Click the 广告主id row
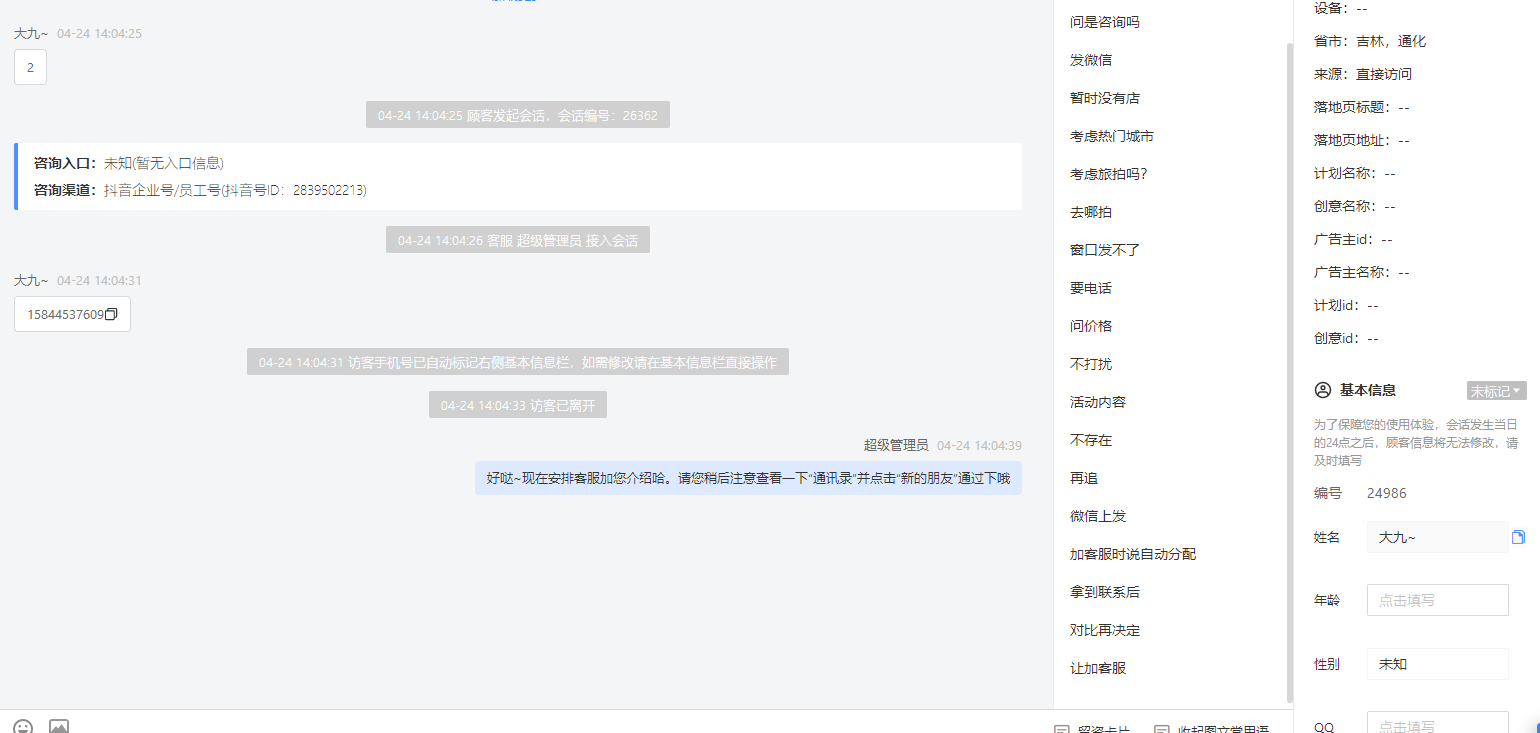The height and width of the screenshot is (733, 1540). click(1353, 239)
